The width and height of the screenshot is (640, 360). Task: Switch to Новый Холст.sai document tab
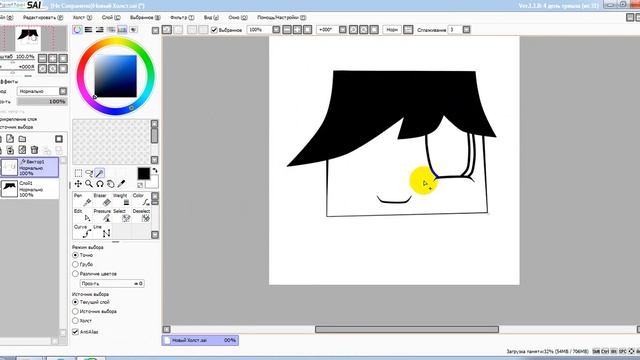coord(200,340)
